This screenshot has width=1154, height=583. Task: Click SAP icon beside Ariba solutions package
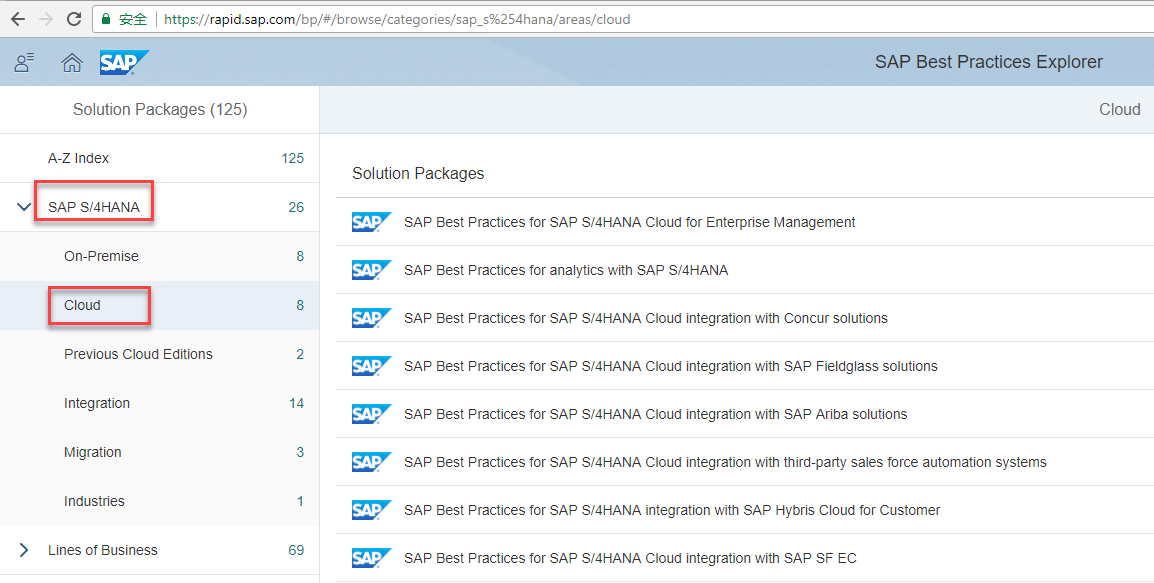pyautogui.click(x=372, y=414)
